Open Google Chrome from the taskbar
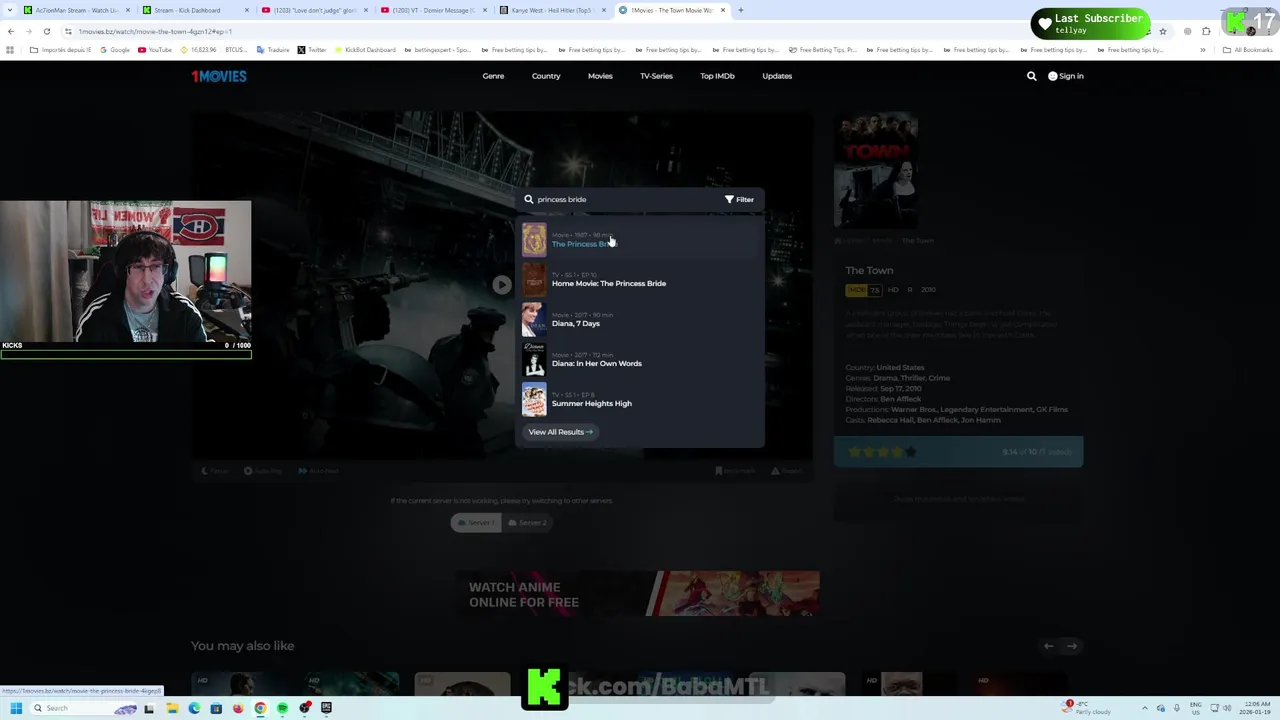1280x720 pixels. 260,708
